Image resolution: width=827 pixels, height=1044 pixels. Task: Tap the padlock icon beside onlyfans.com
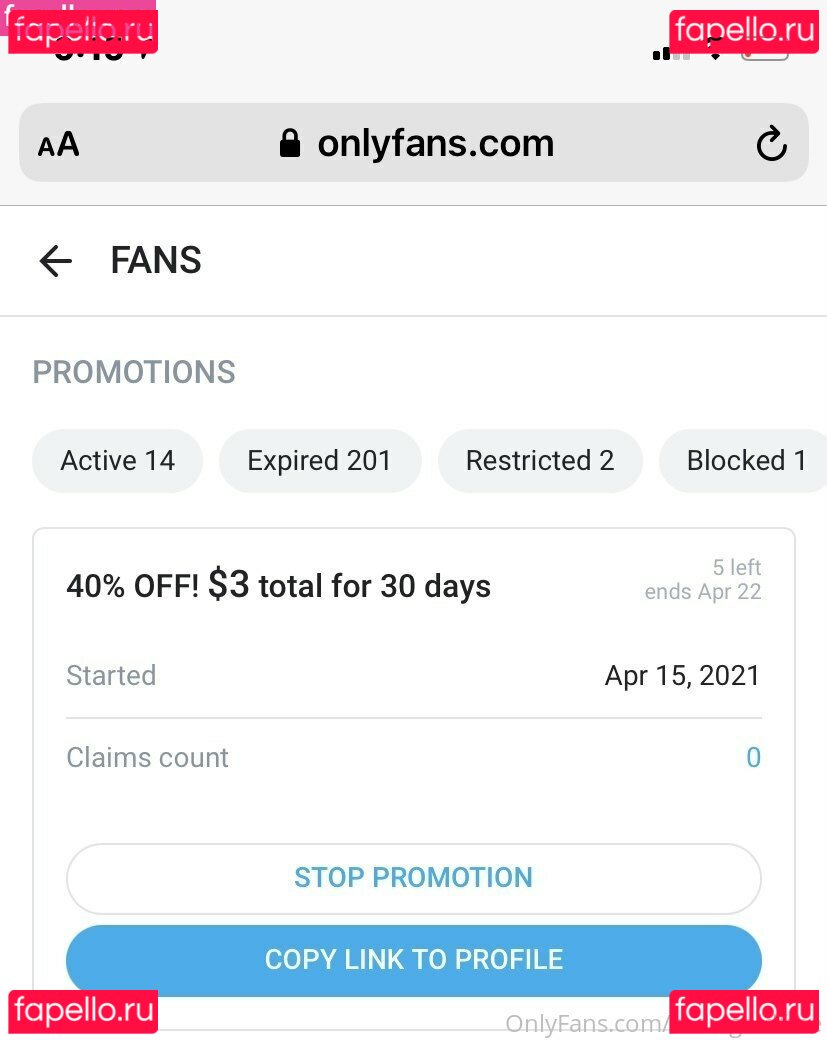(x=289, y=142)
